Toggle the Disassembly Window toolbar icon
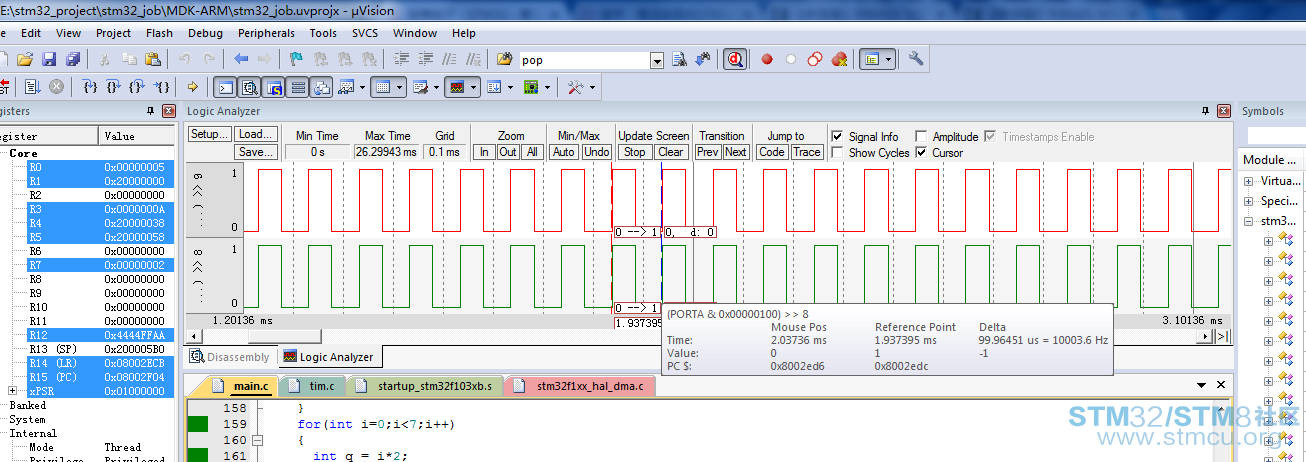The image size is (1306, 462). click(x=249, y=87)
